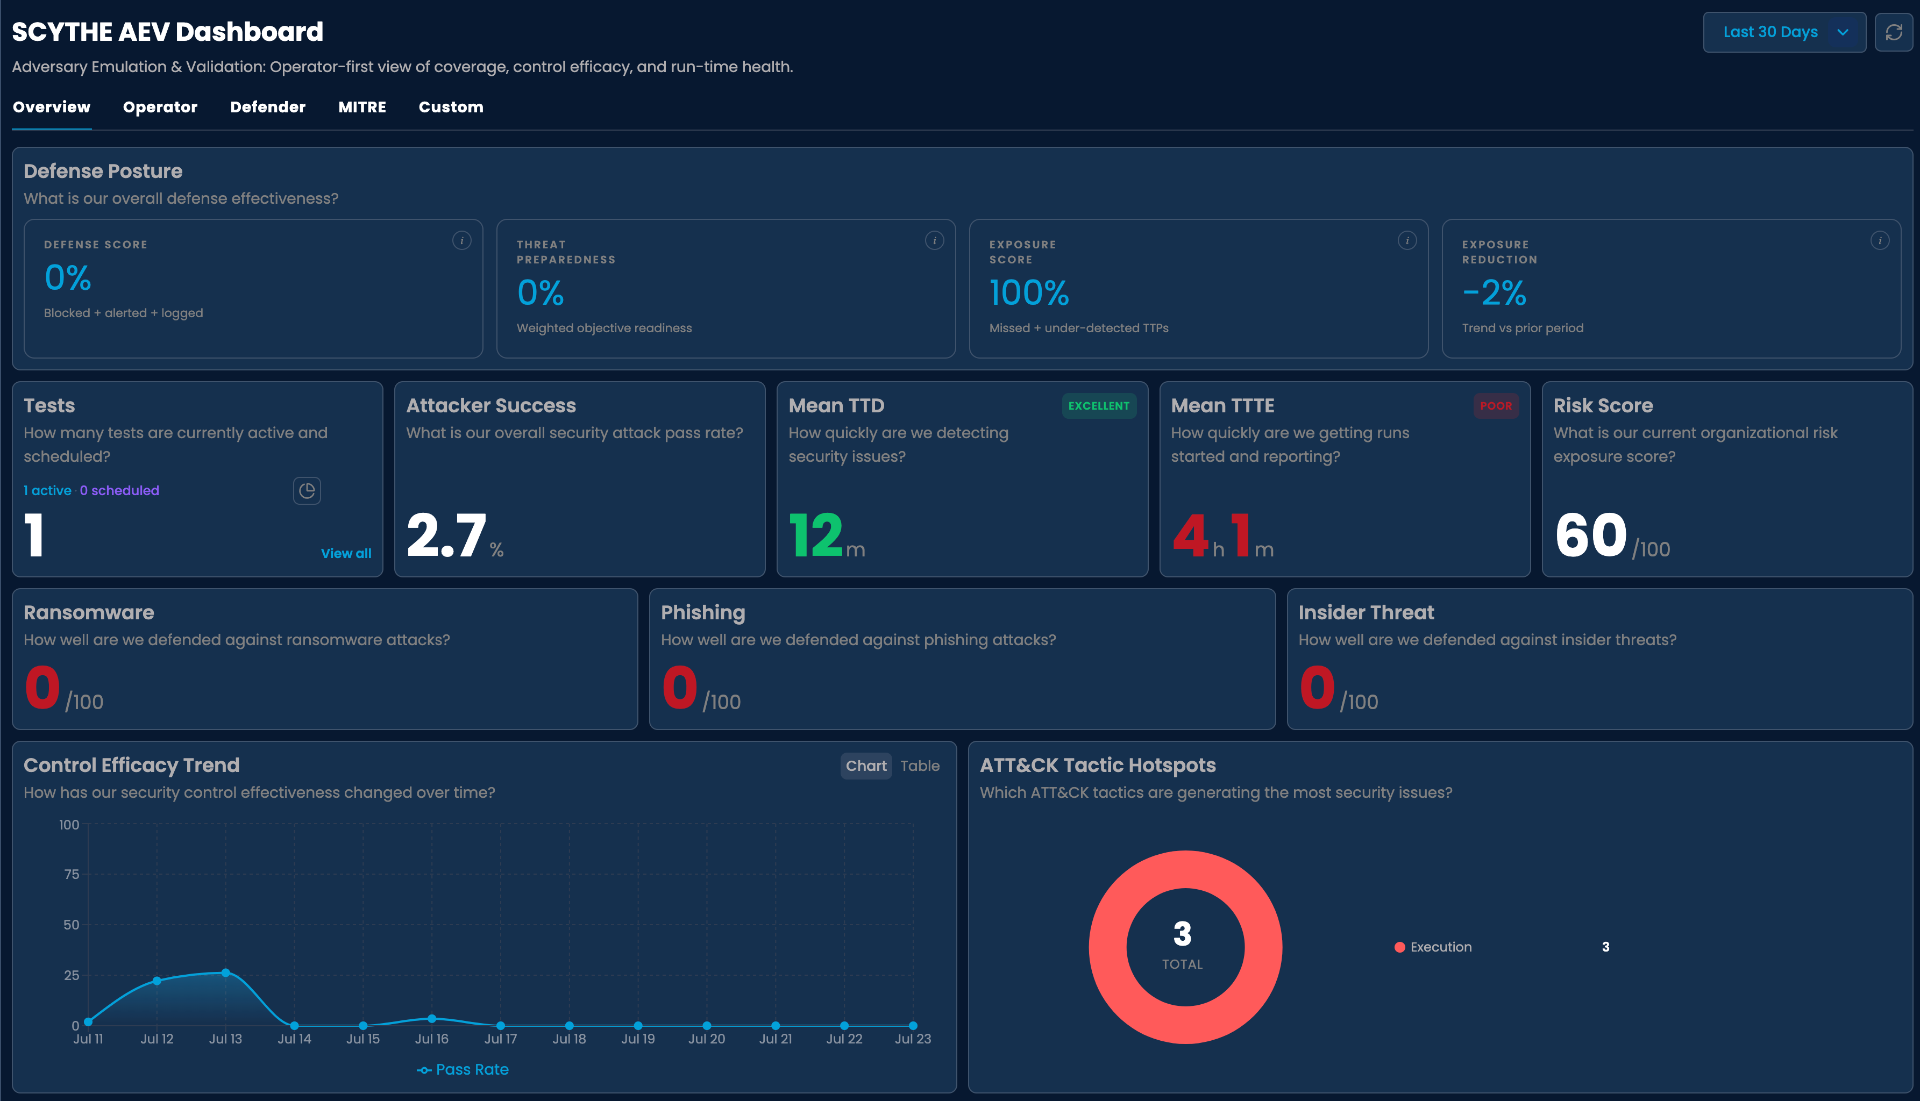Click the EXCELLENT badge on Mean TTD
Viewport: 1920px width, 1101px height.
(x=1099, y=406)
